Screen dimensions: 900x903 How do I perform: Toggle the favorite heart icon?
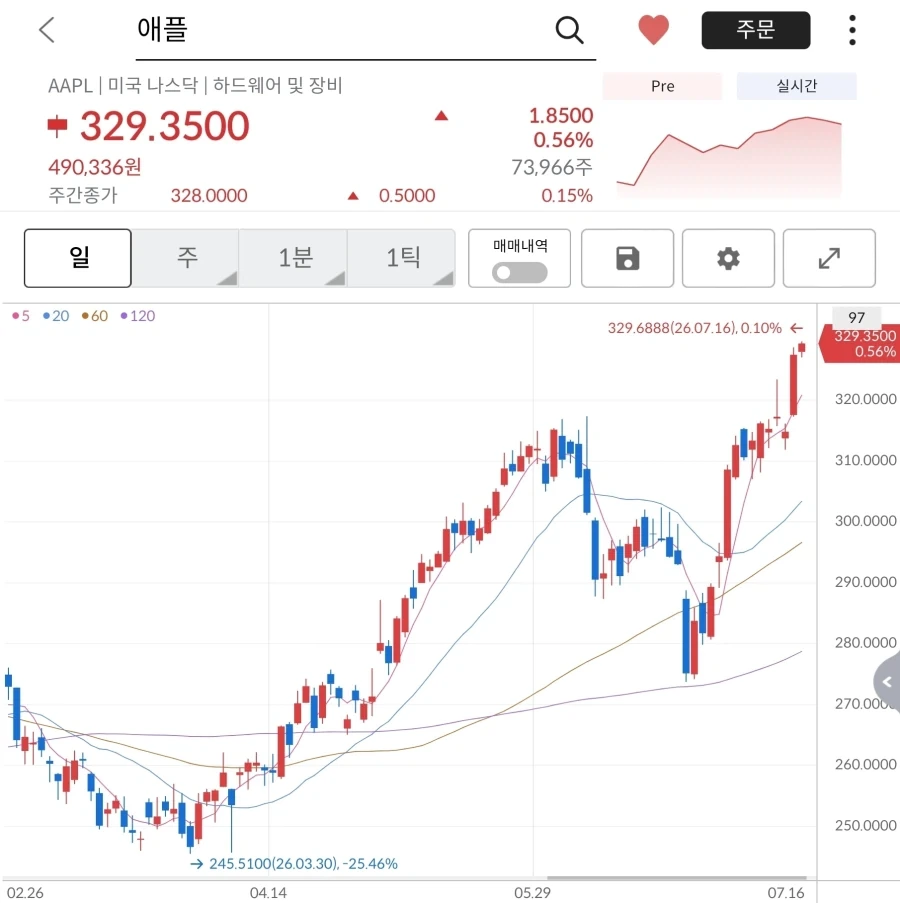tap(654, 29)
